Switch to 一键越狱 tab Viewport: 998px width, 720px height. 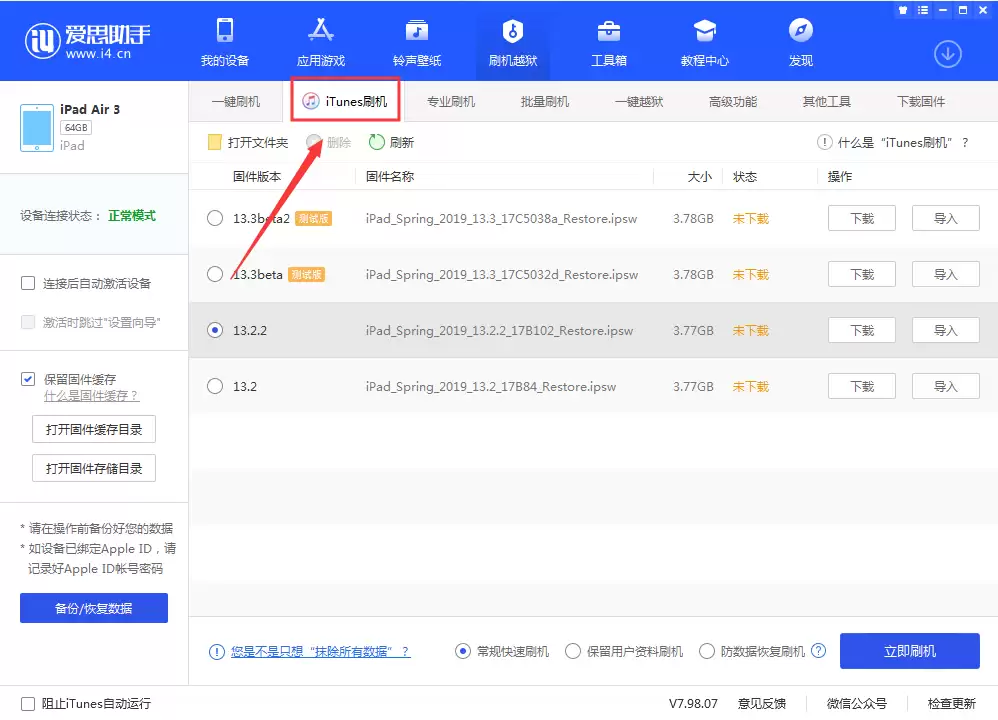click(x=639, y=102)
